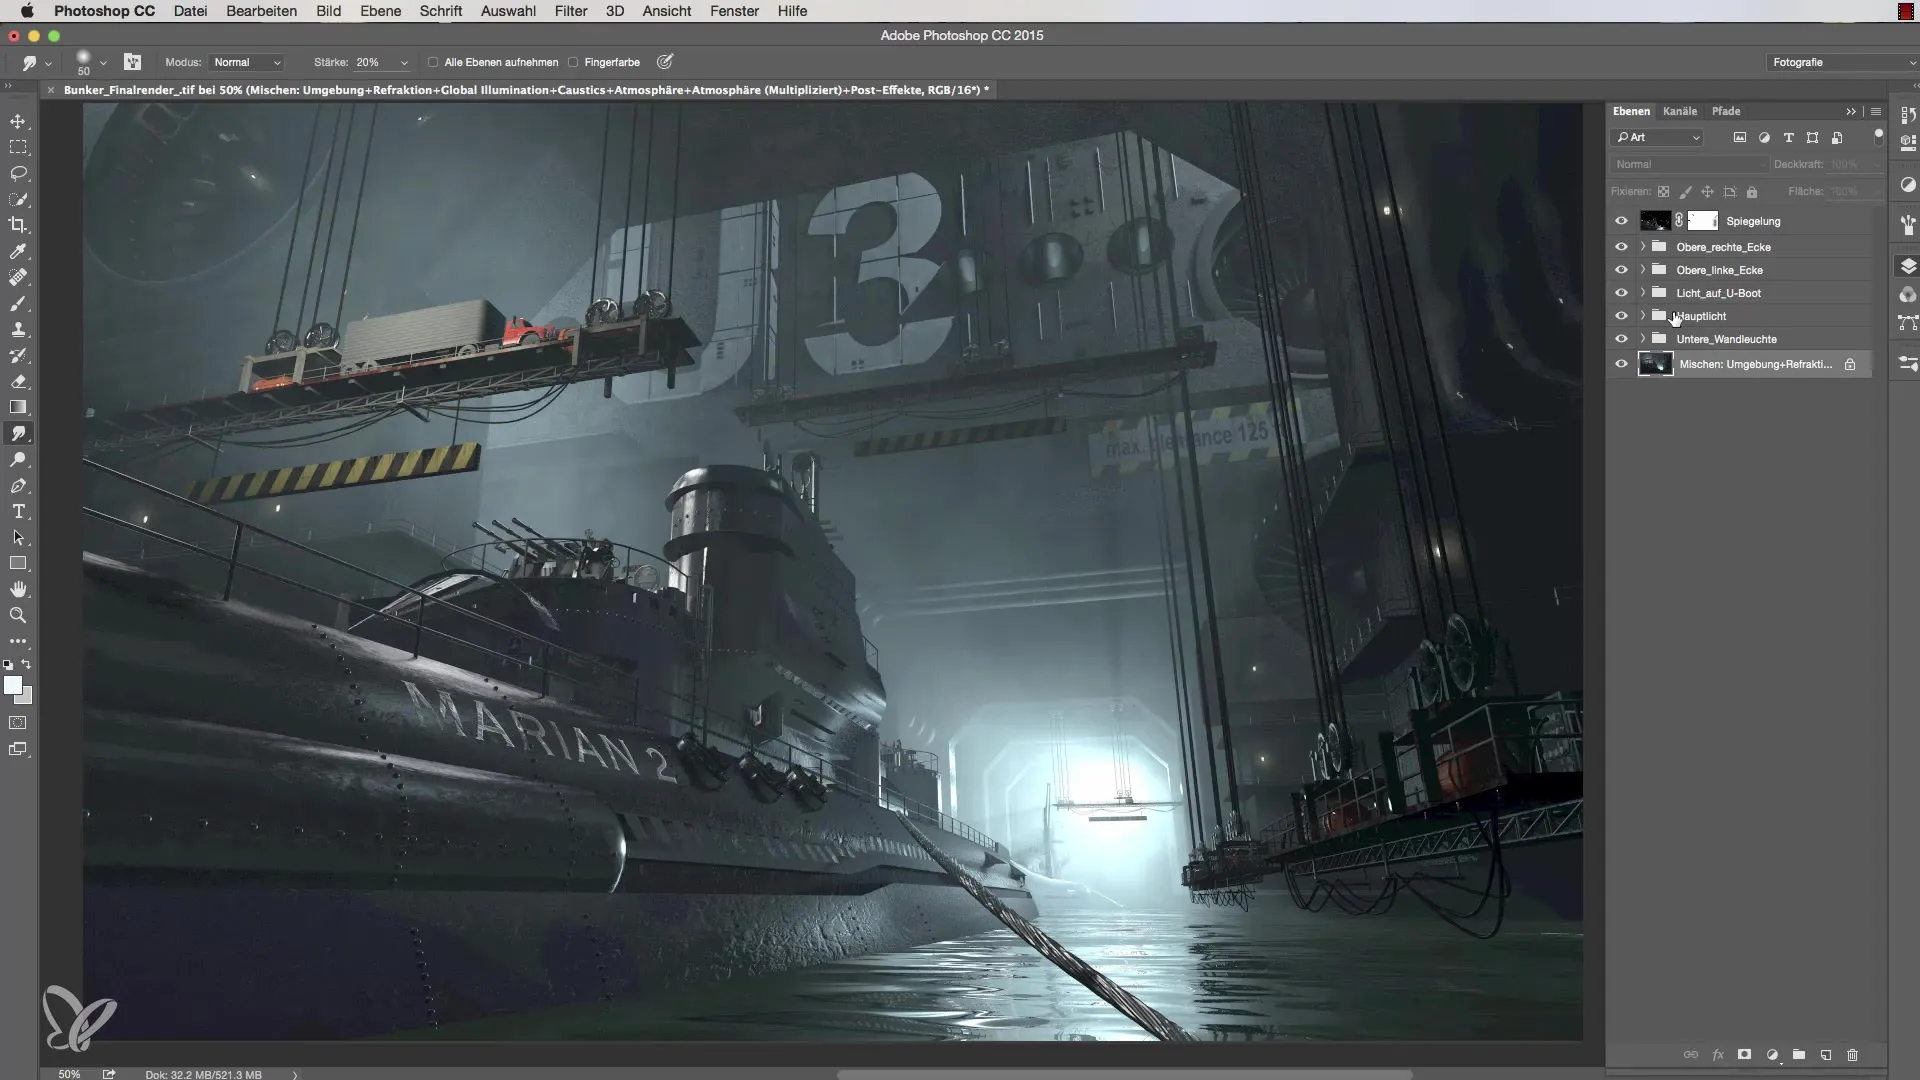Open the Edit Toolbar ellipsis

(x=18, y=641)
